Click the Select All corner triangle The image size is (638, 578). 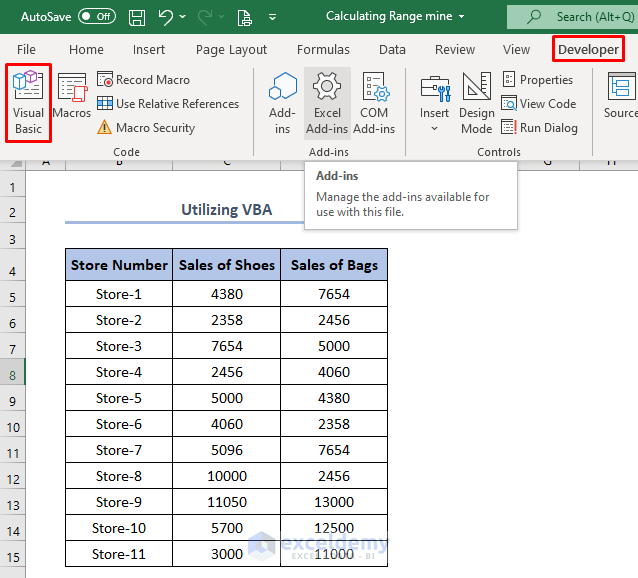[15, 164]
